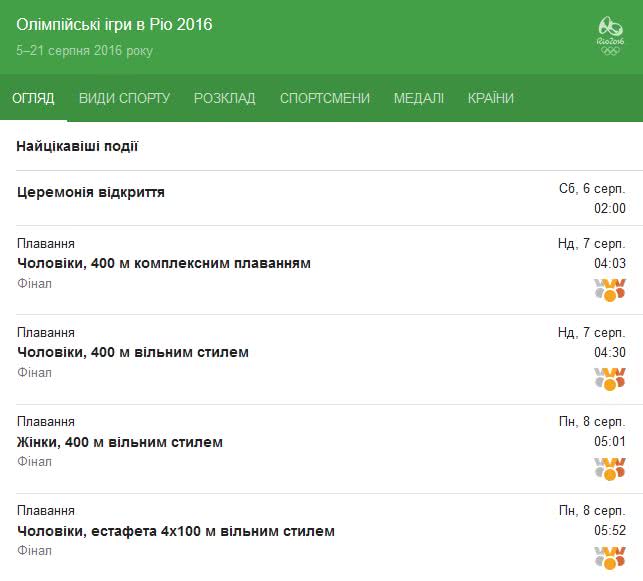Open the СПОРТСМЕНИ tab
The height and width of the screenshot is (581, 643).
point(325,98)
